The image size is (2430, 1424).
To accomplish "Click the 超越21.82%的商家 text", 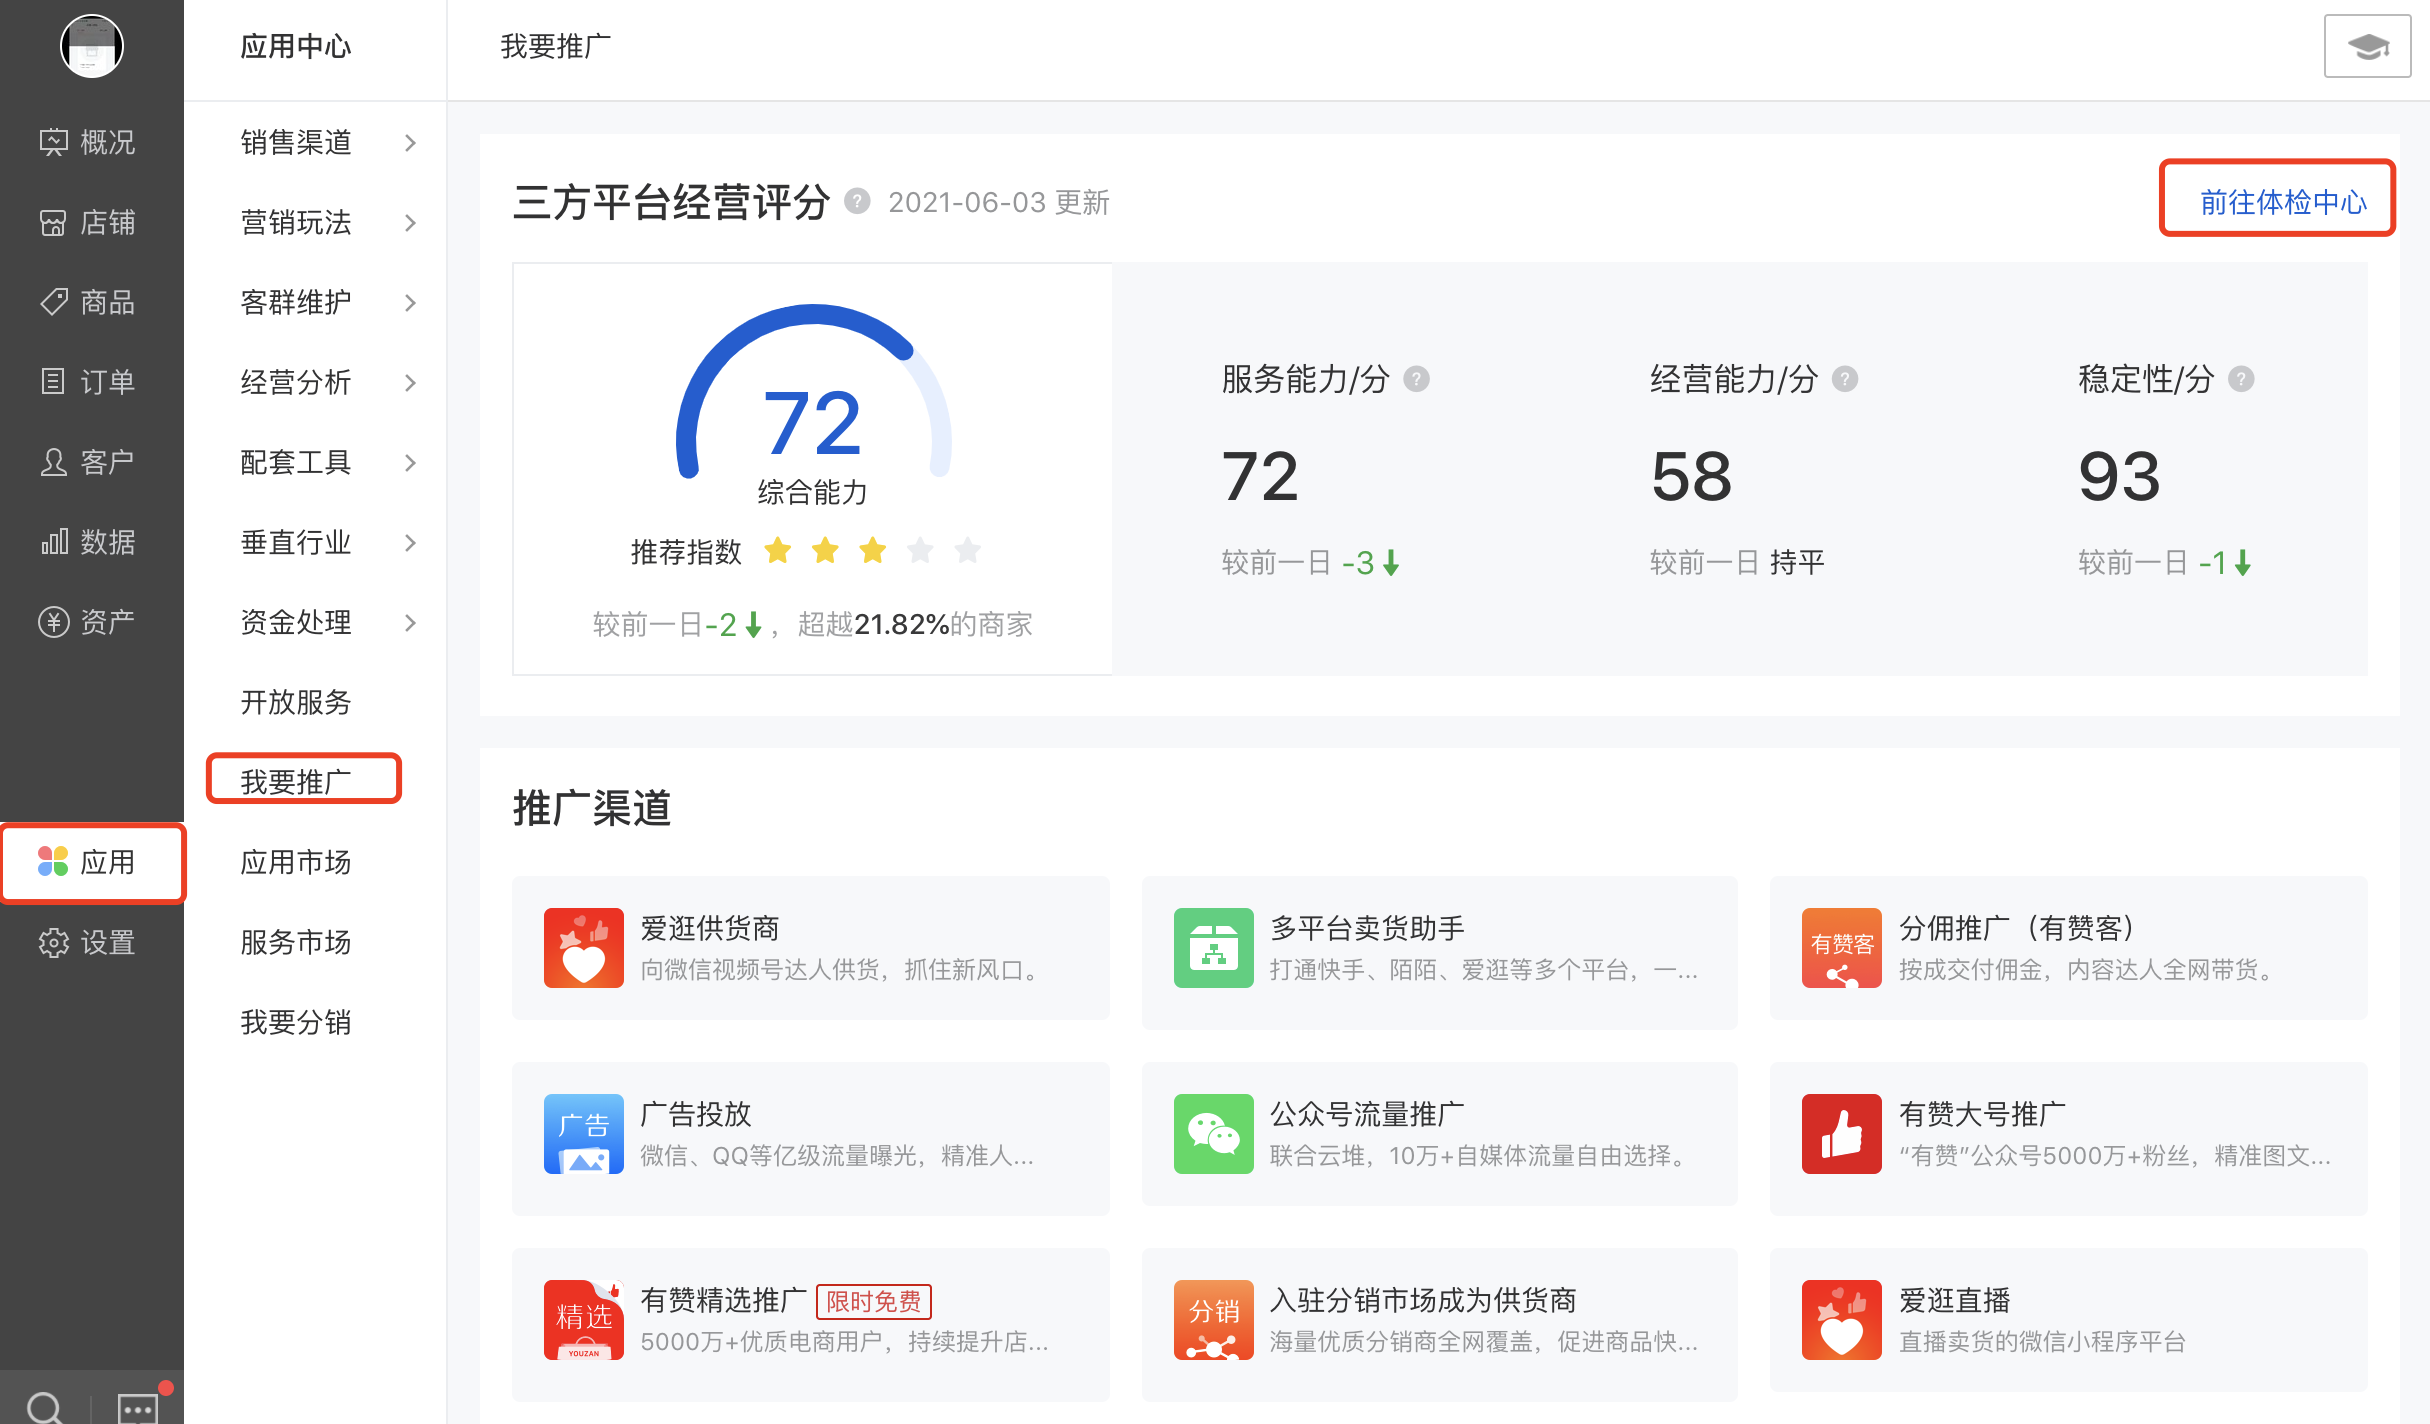I will (915, 625).
